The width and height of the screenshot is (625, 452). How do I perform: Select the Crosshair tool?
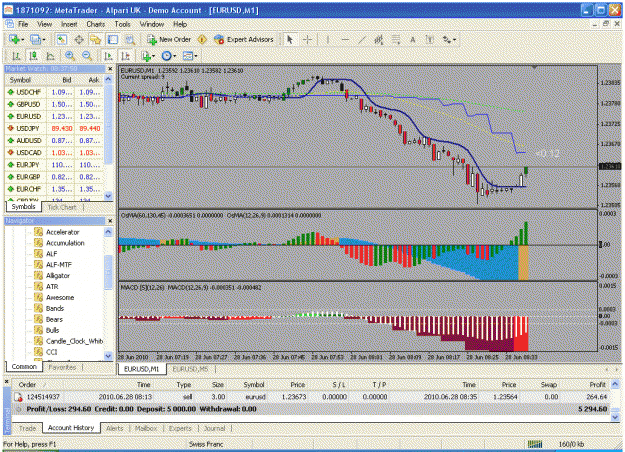tap(307, 39)
